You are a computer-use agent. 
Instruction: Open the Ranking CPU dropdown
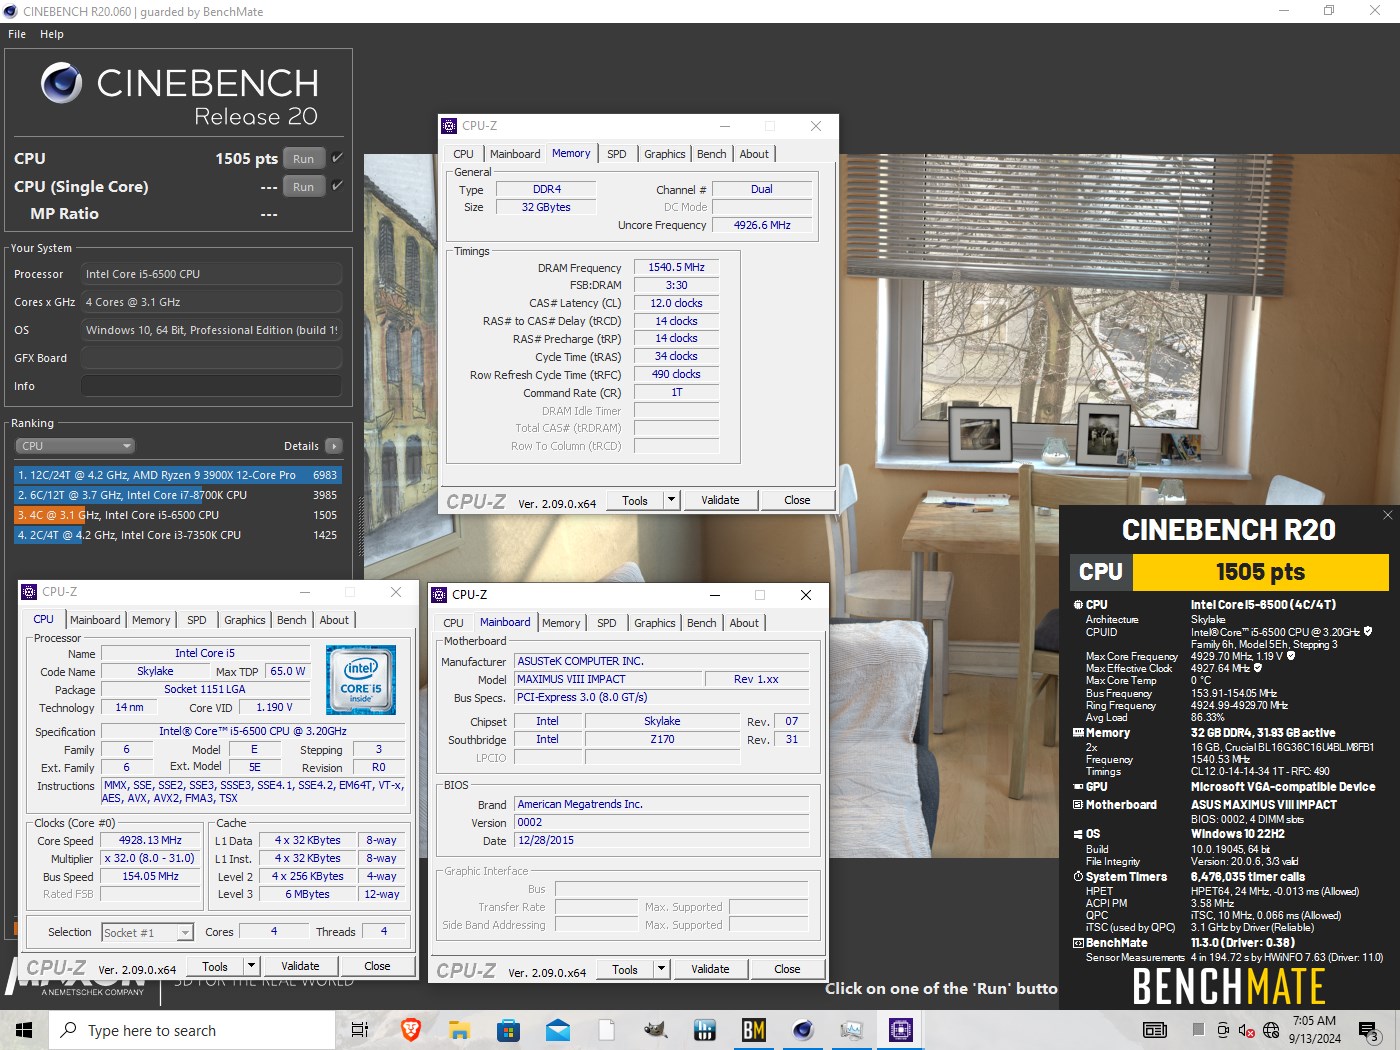coord(75,446)
